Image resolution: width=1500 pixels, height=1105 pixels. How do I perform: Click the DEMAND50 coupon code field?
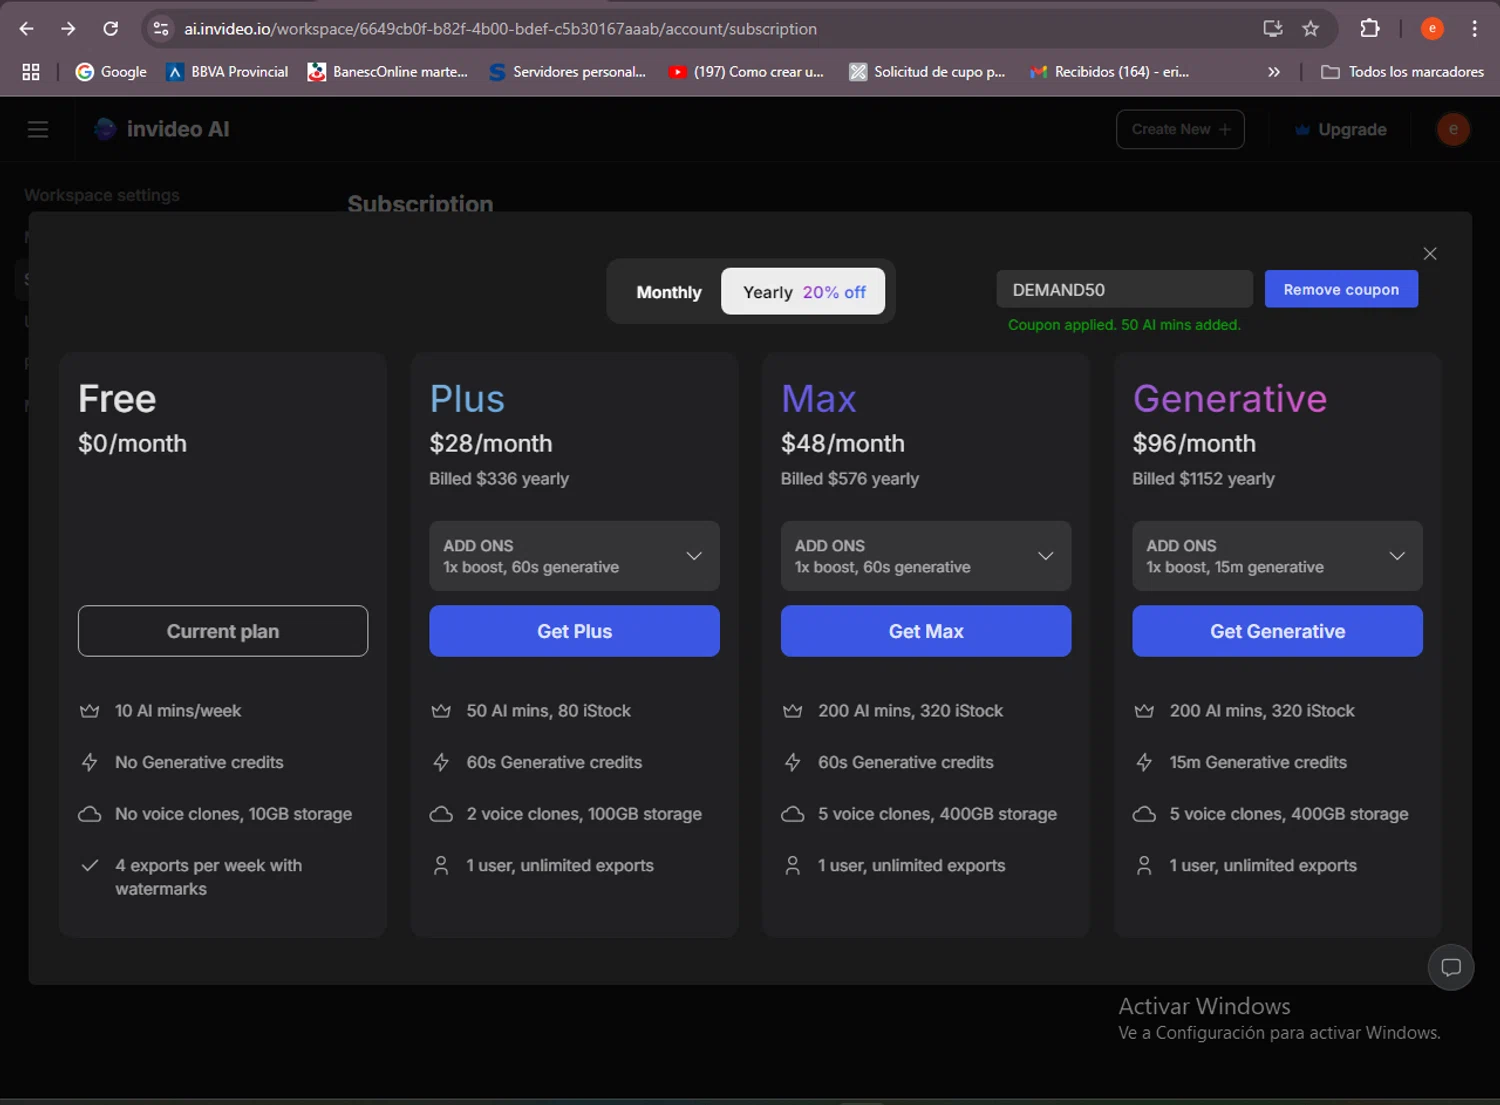[x=1124, y=290]
